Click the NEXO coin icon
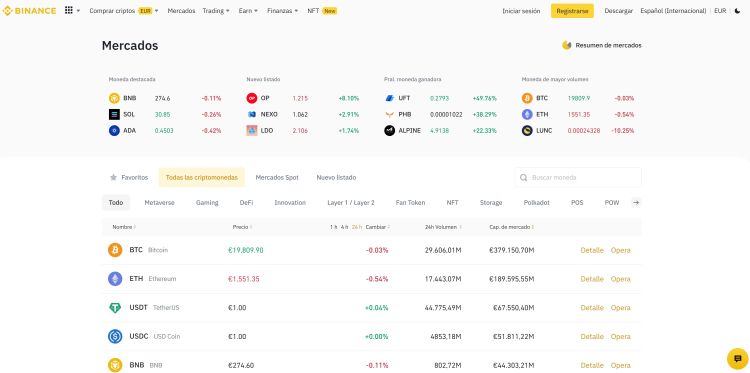Screen dimensions: 750x373 pos(252,114)
